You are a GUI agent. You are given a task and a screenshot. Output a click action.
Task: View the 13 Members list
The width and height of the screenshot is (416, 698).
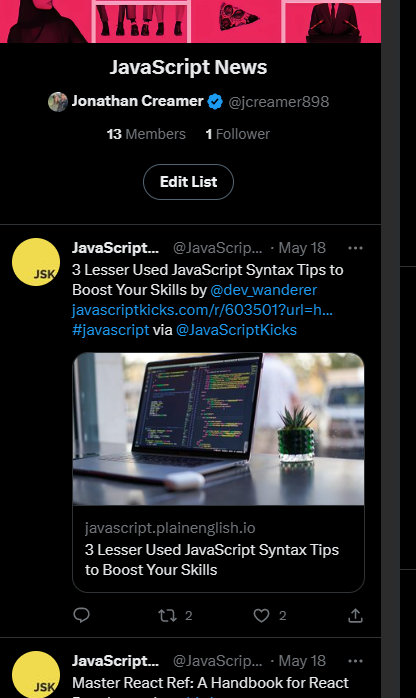pyautogui.click(x=146, y=134)
